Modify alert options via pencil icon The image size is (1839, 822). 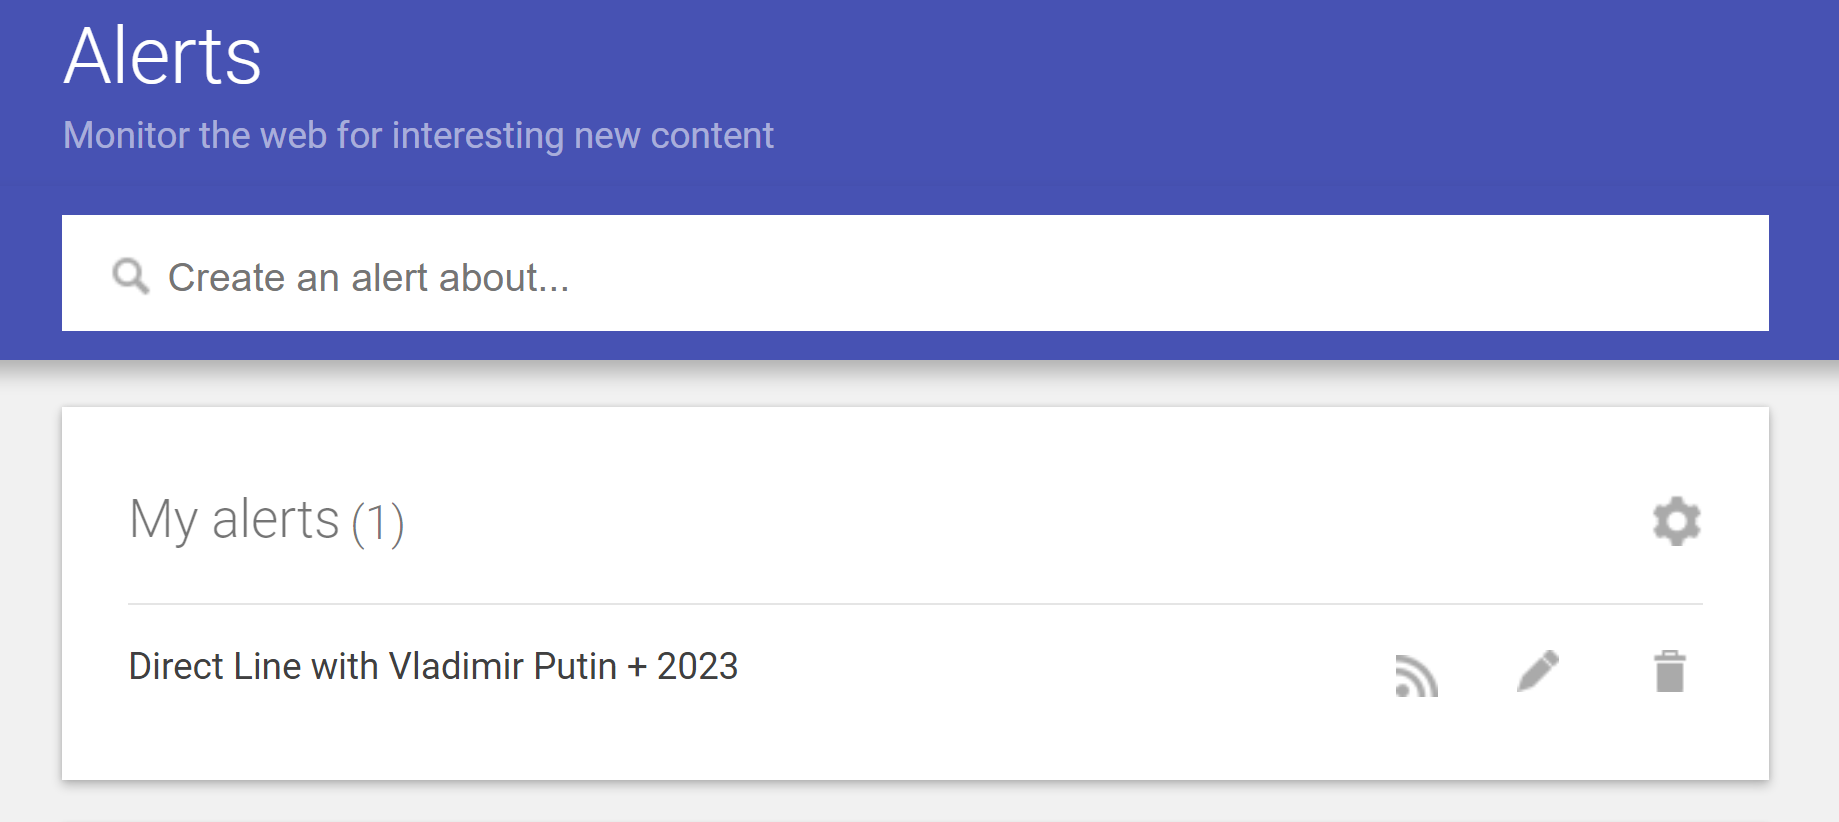pos(1538,671)
